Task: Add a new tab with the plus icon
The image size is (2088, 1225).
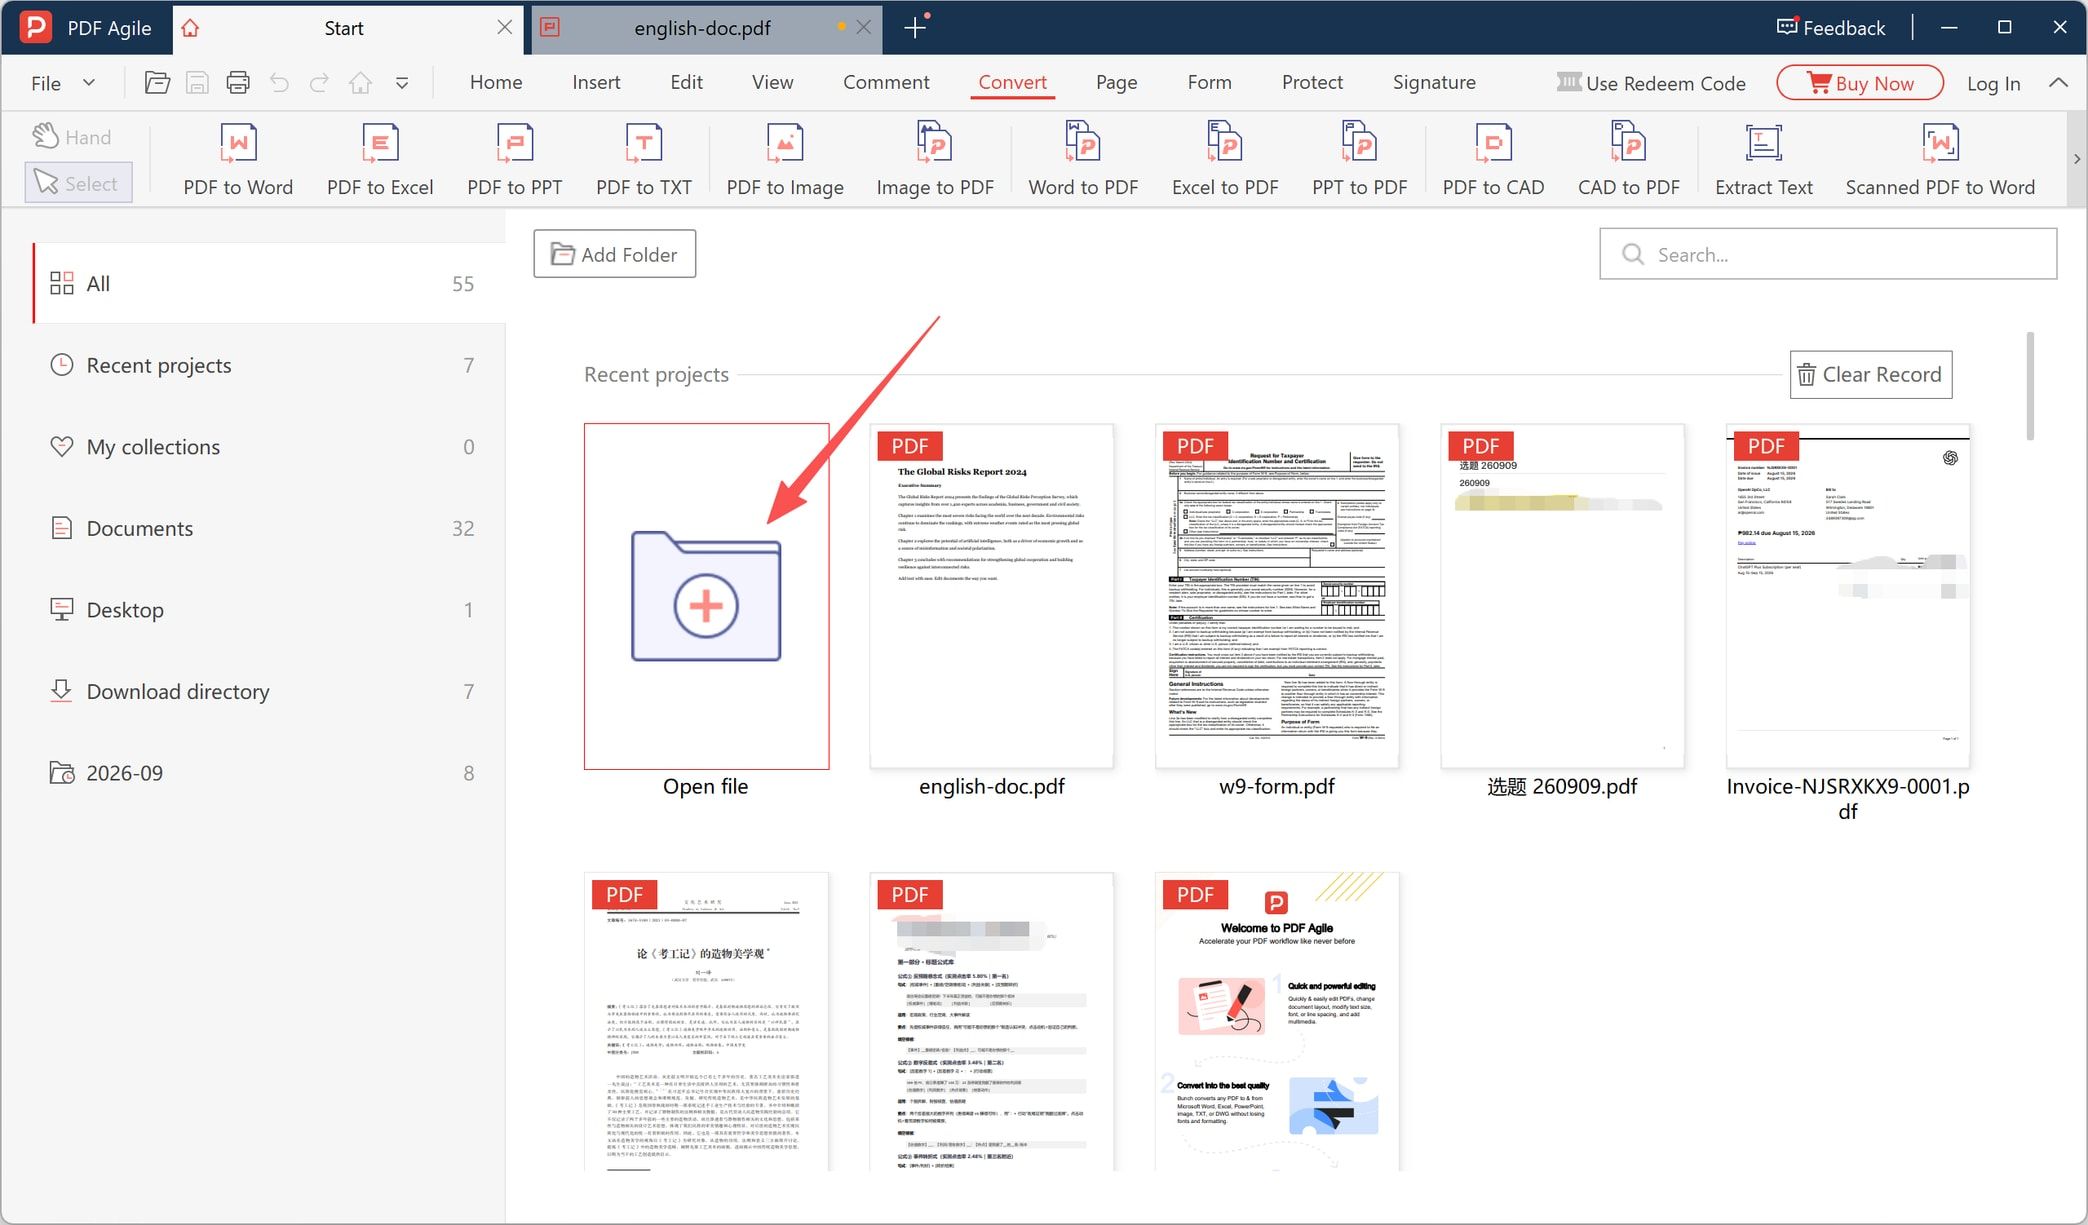Action: point(914,28)
